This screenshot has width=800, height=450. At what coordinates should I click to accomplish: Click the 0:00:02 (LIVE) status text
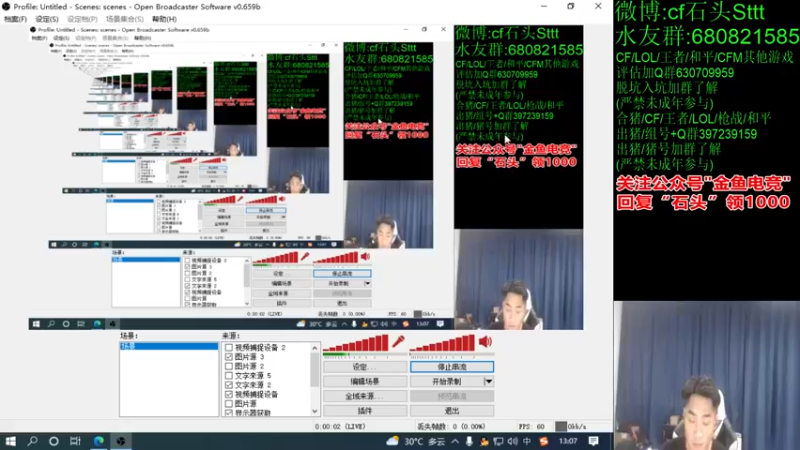(340, 427)
